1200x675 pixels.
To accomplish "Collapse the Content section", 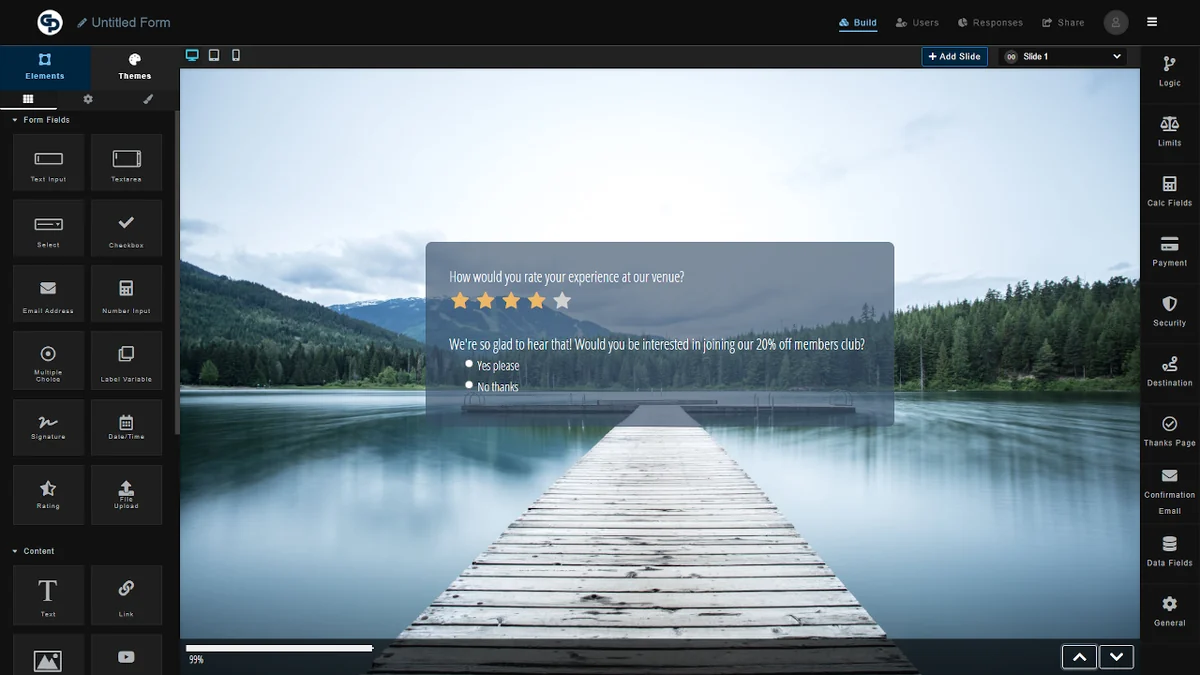I will click(x=15, y=551).
